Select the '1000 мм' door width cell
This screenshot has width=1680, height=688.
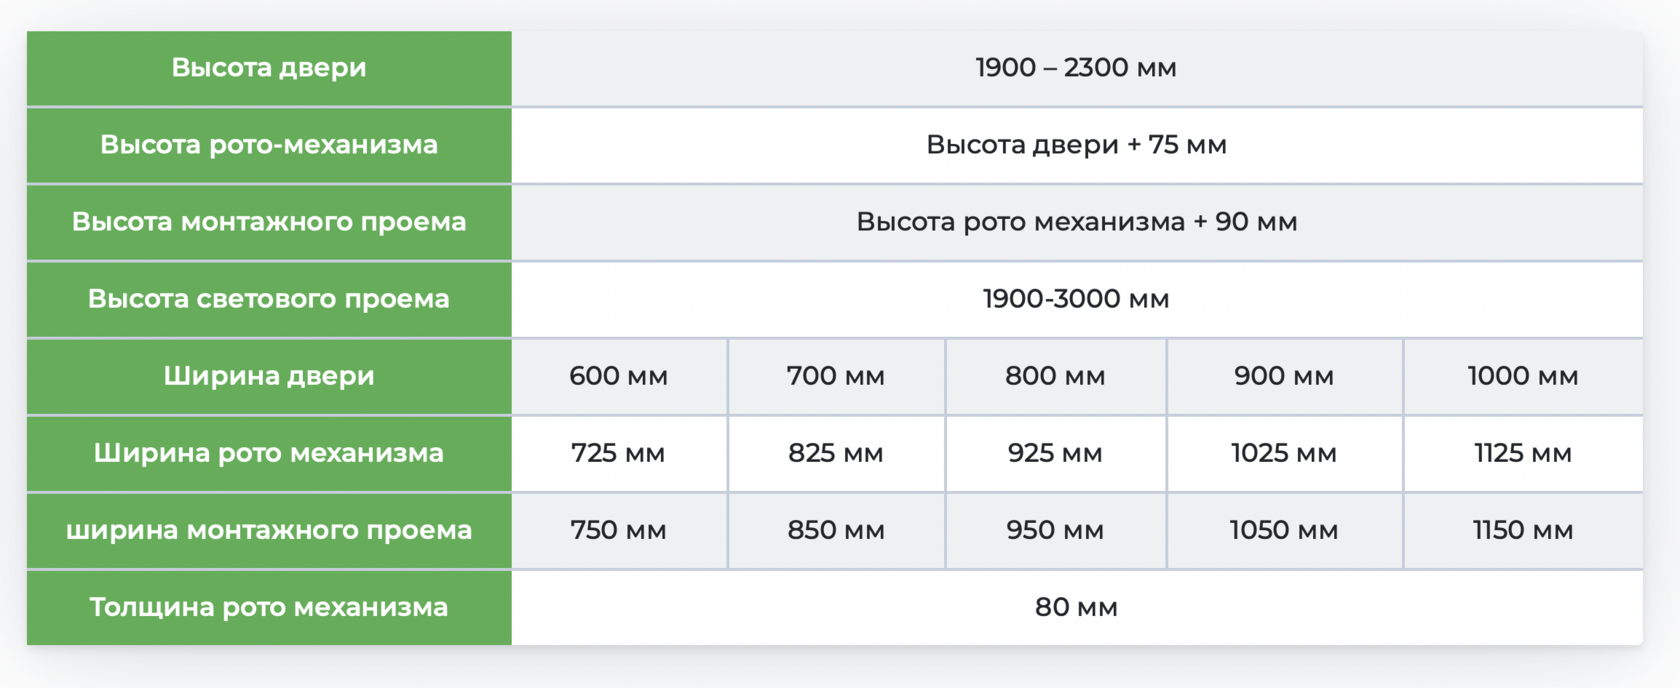(x=1522, y=376)
